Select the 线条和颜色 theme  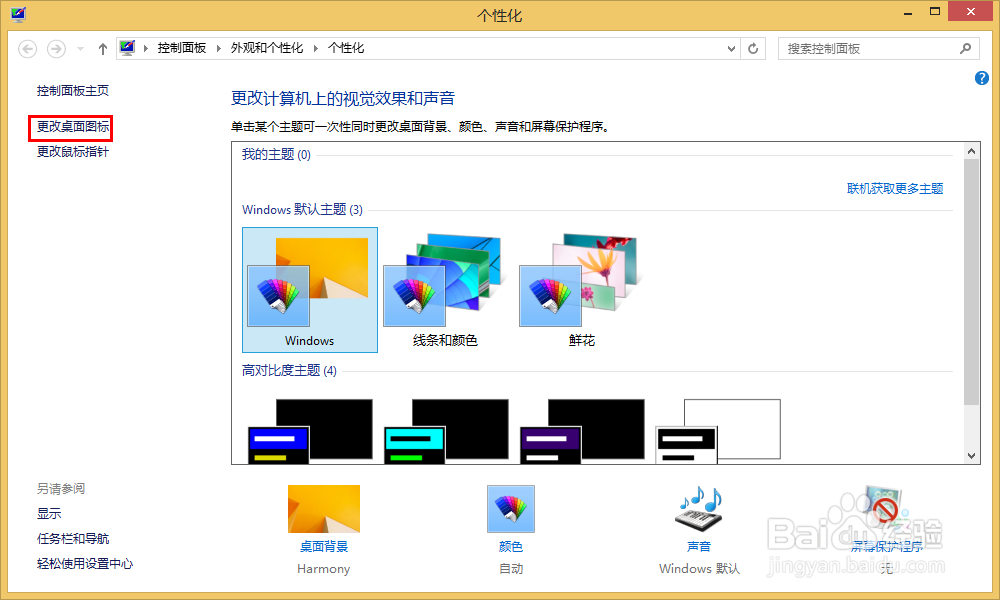[x=445, y=289]
